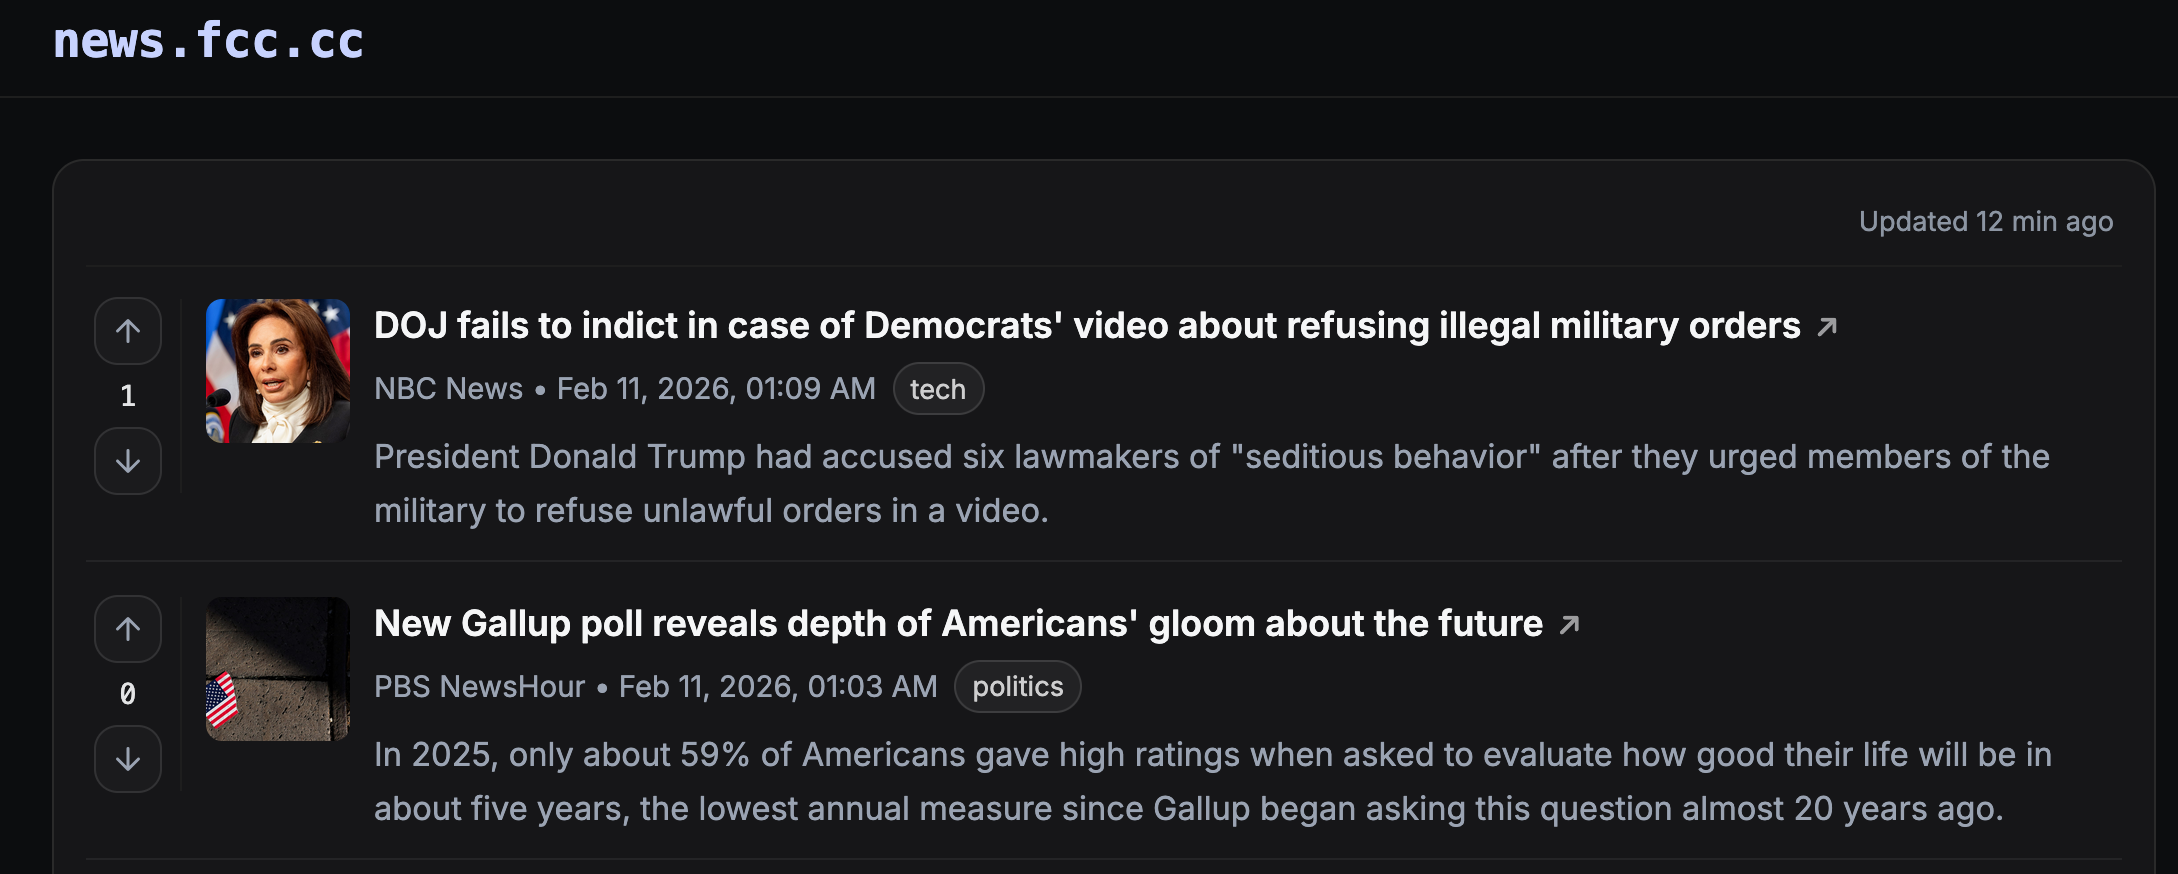Click external link arrow beside Gallup headline
The width and height of the screenshot is (2178, 874).
tap(1569, 625)
